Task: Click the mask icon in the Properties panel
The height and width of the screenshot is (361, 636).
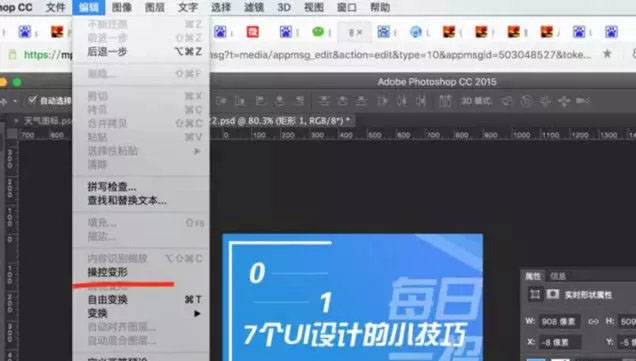Action: click(553, 294)
